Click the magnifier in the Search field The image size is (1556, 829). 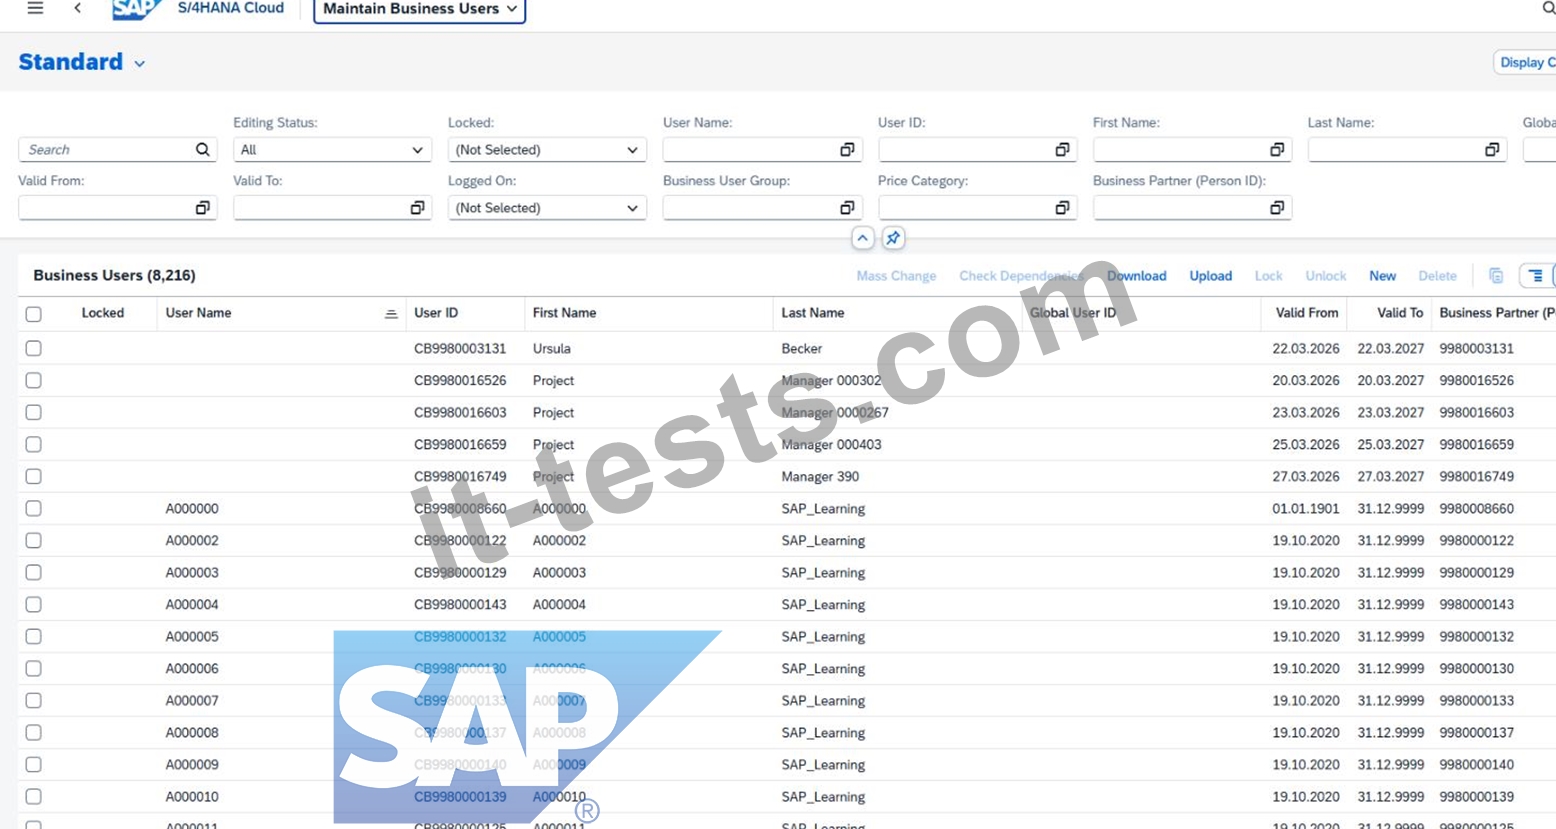point(202,150)
